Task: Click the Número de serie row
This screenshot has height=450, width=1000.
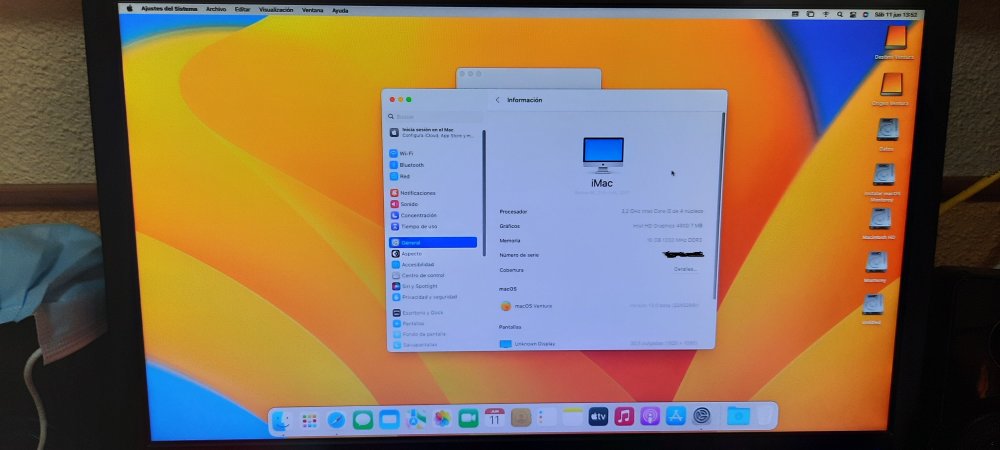Action: pos(602,255)
